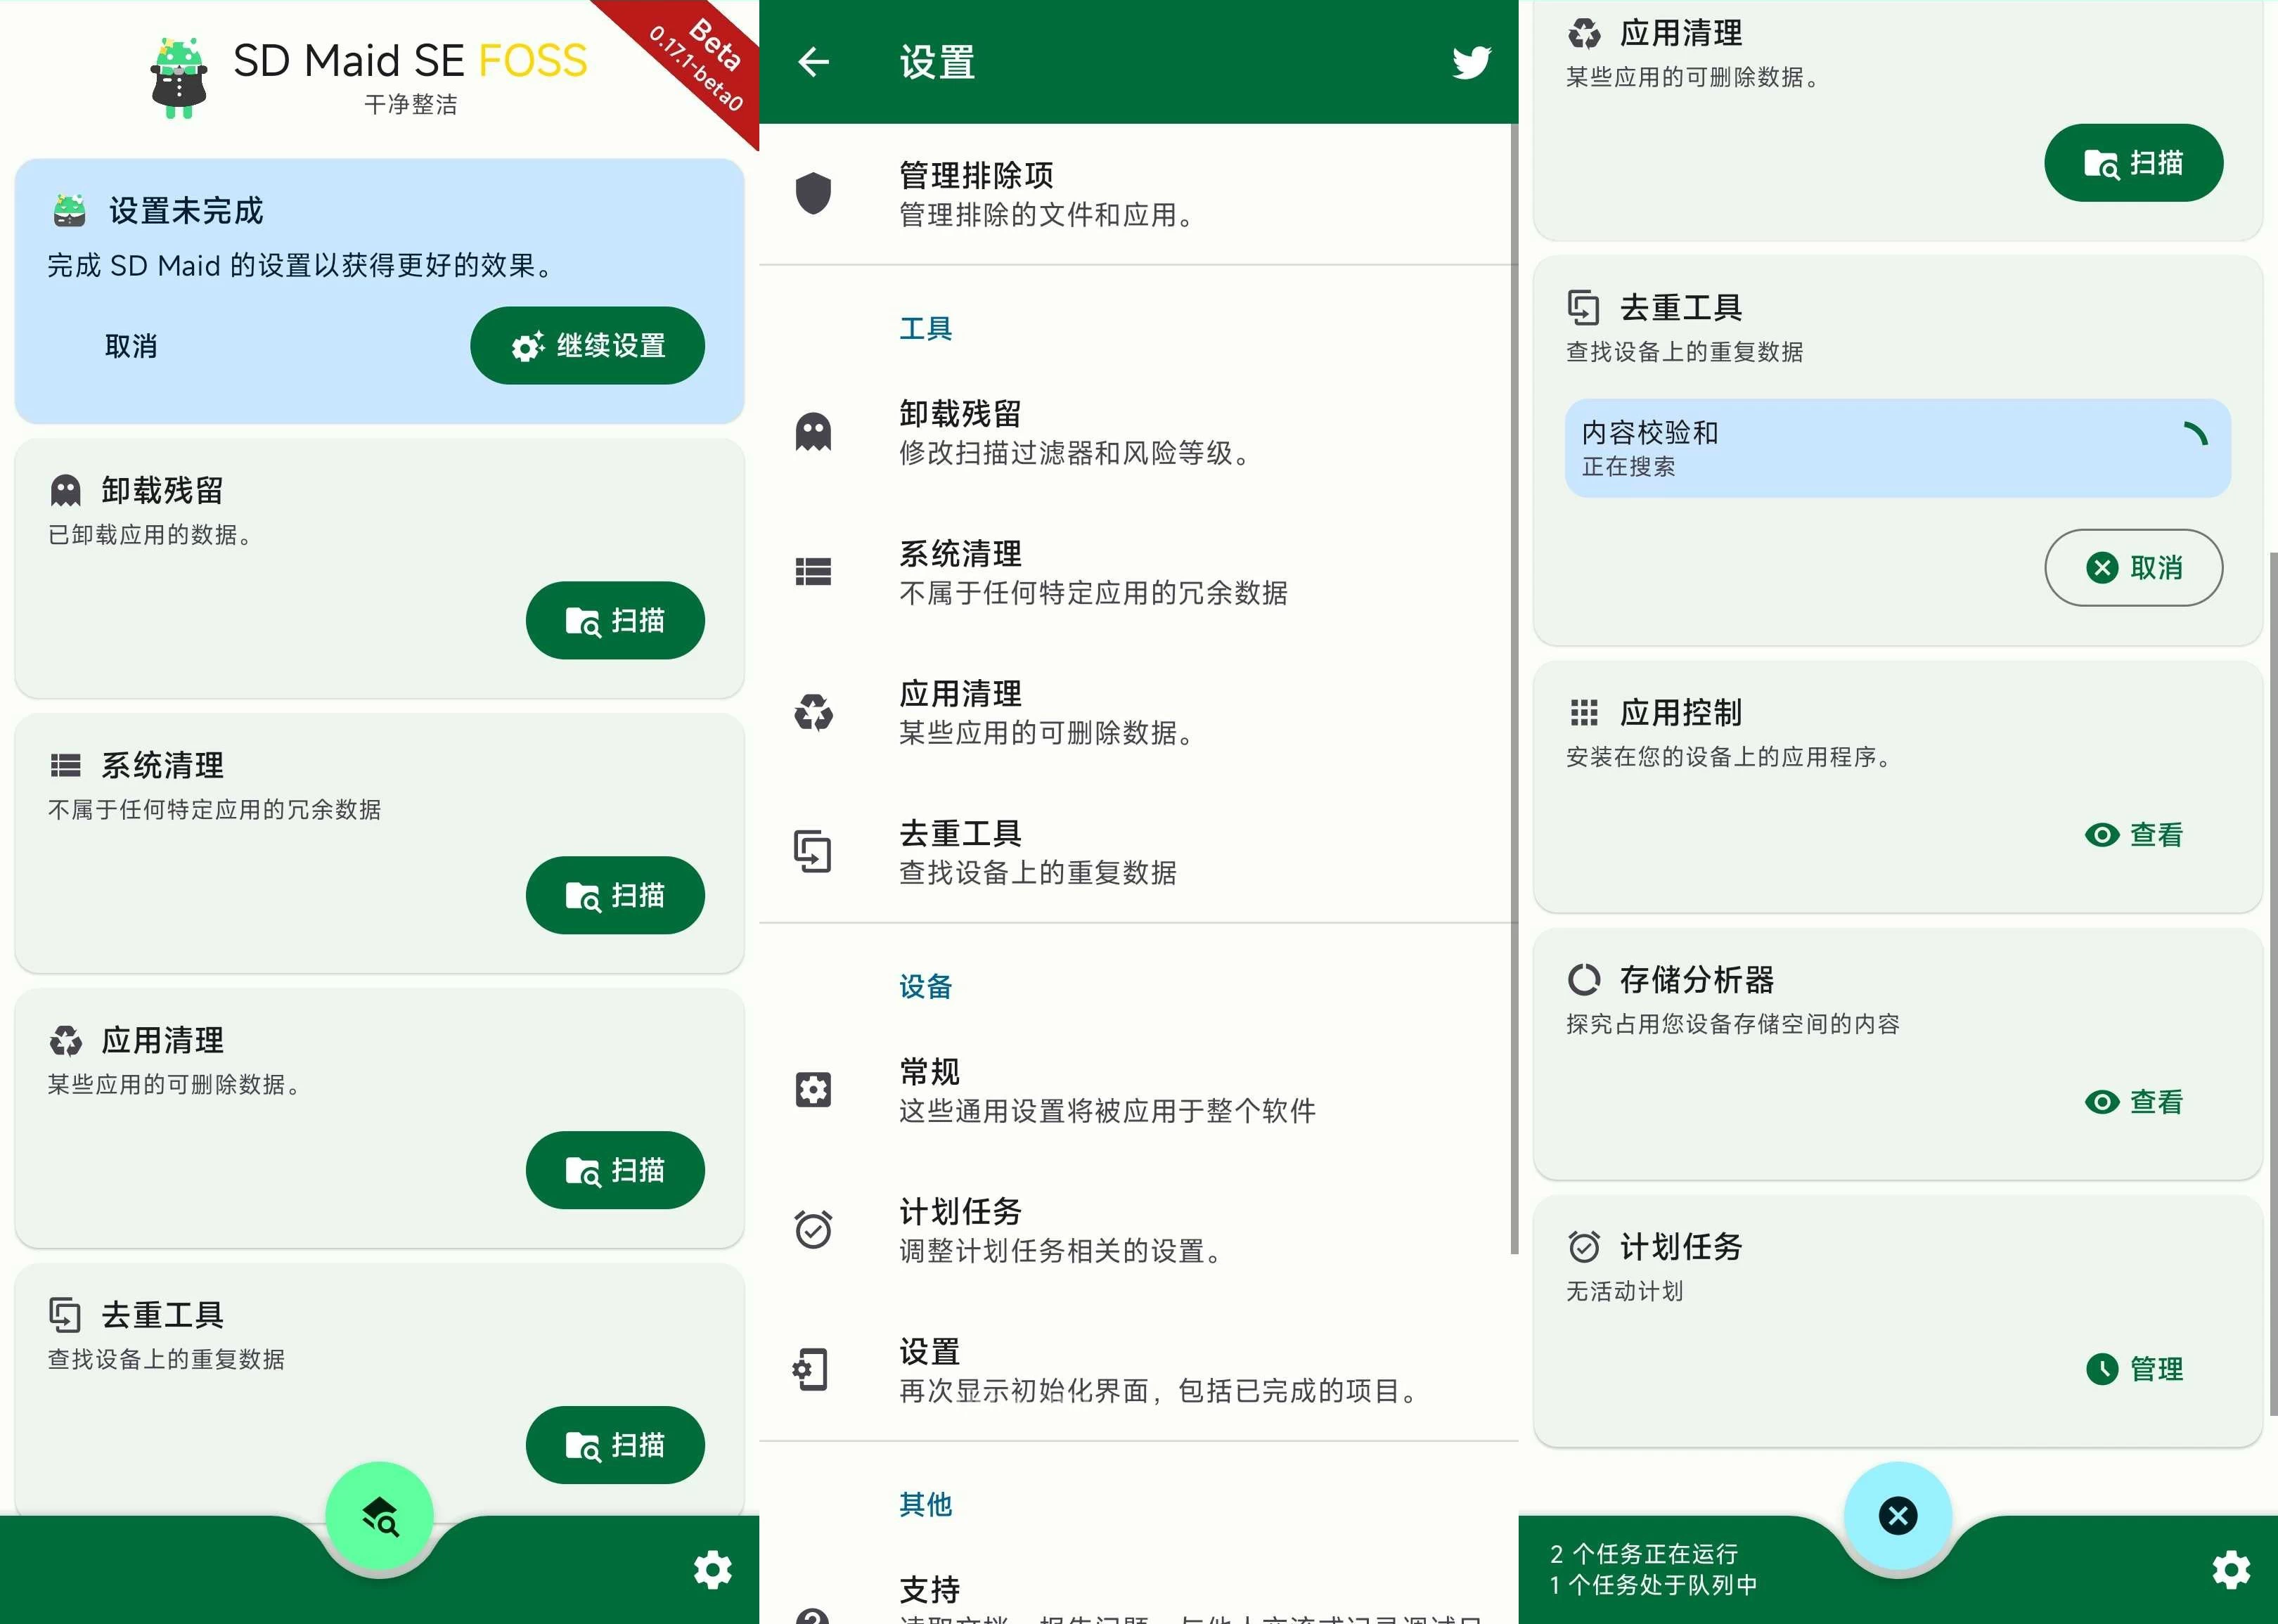Click the phone-gear icon beside 设置
2278x1624 pixels.
coord(811,1370)
